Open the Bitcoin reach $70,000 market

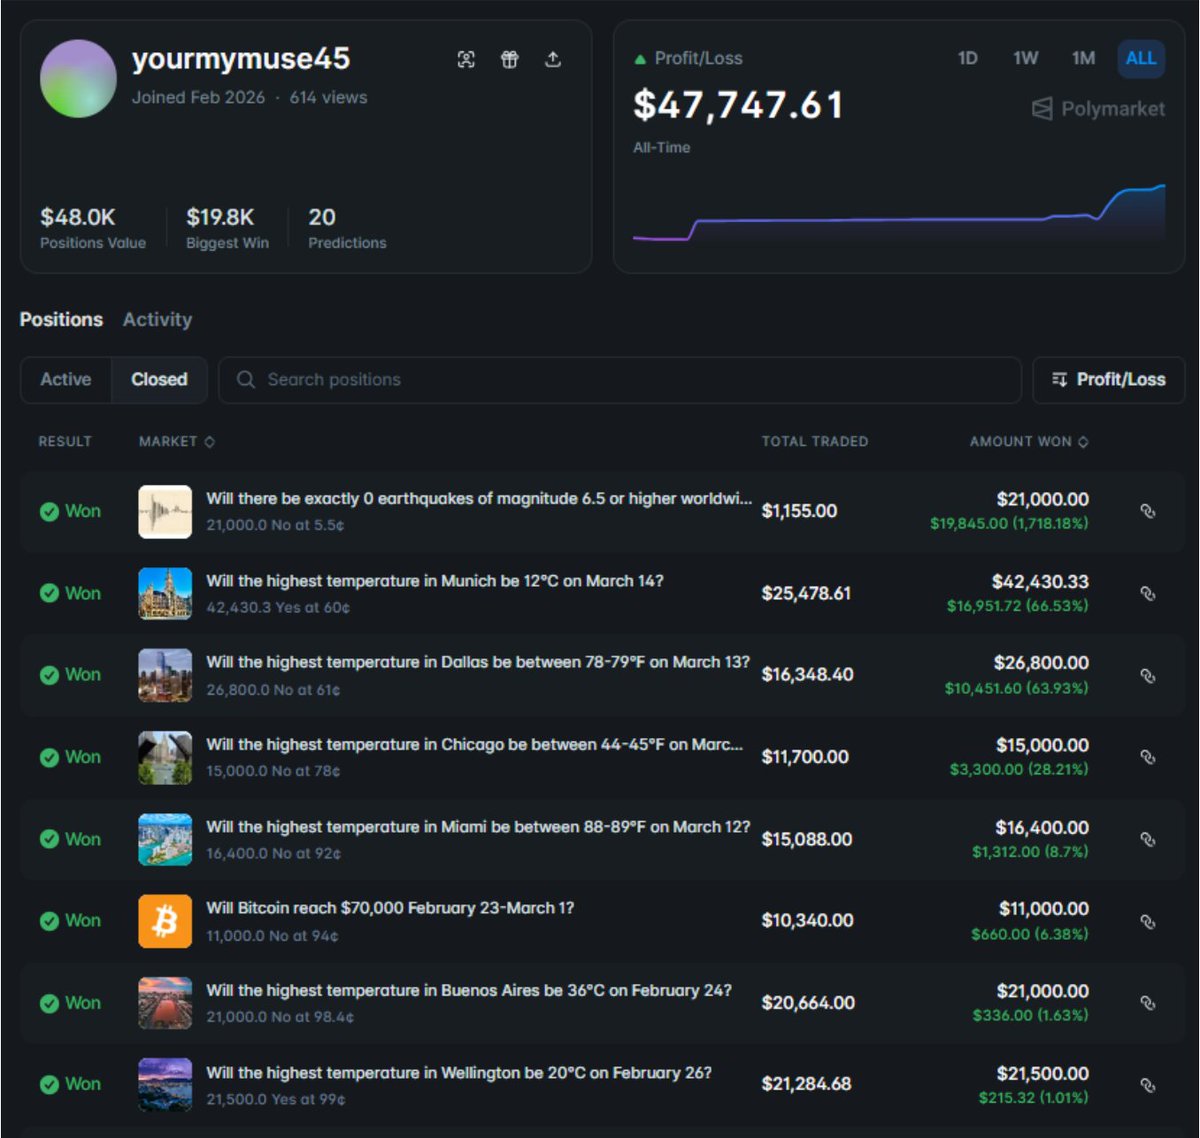tap(390, 908)
